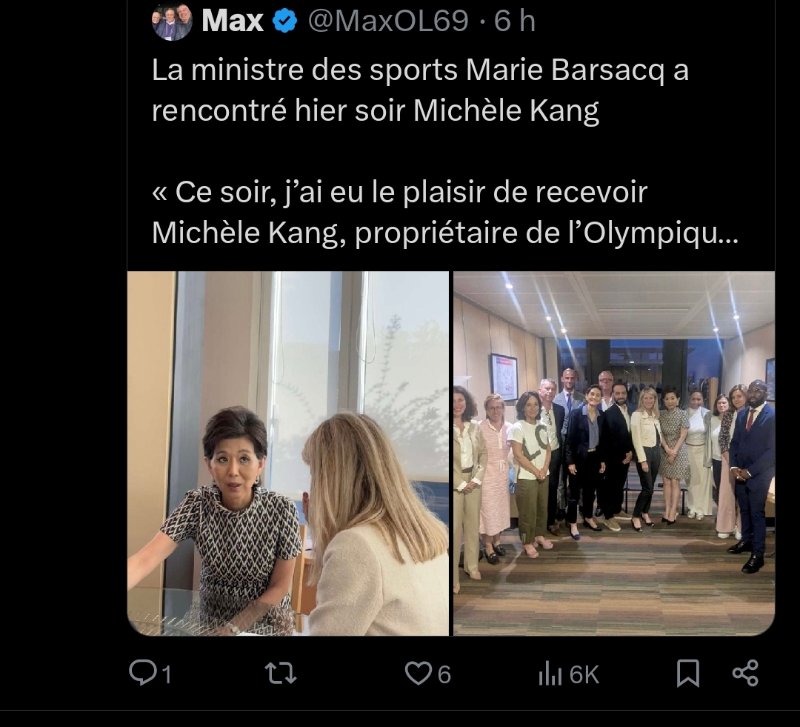Bookmark this post by Max
The width and height of the screenshot is (800, 727).
(688, 674)
